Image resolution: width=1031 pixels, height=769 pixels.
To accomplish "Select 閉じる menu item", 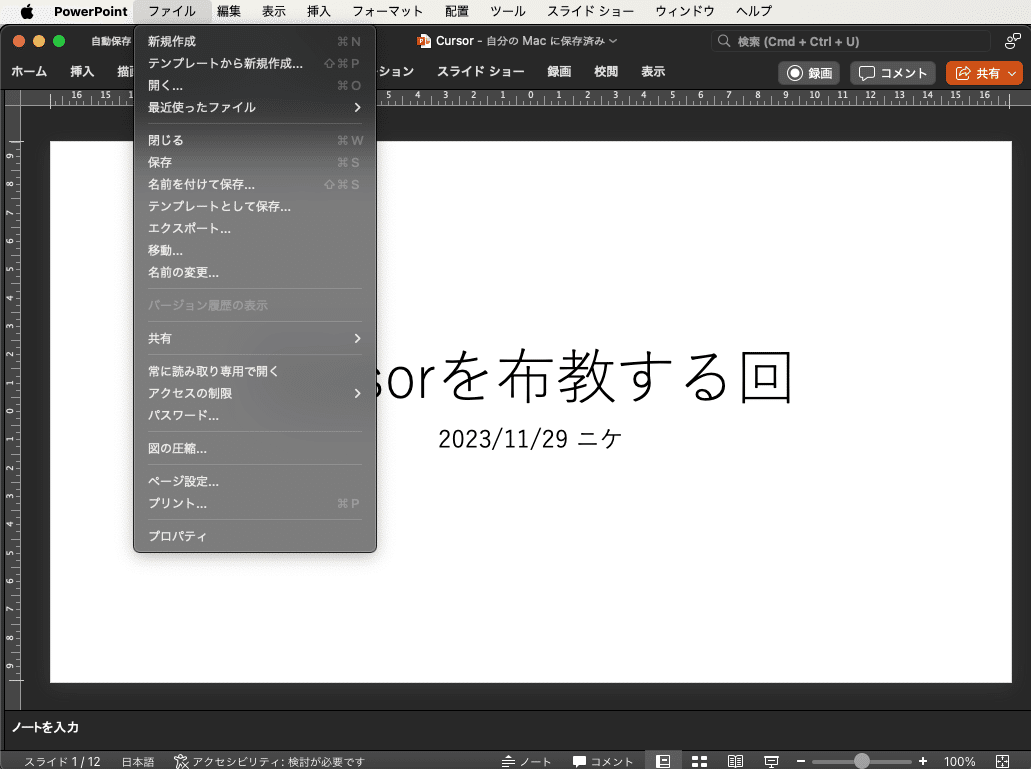I will click(x=254, y=140).
